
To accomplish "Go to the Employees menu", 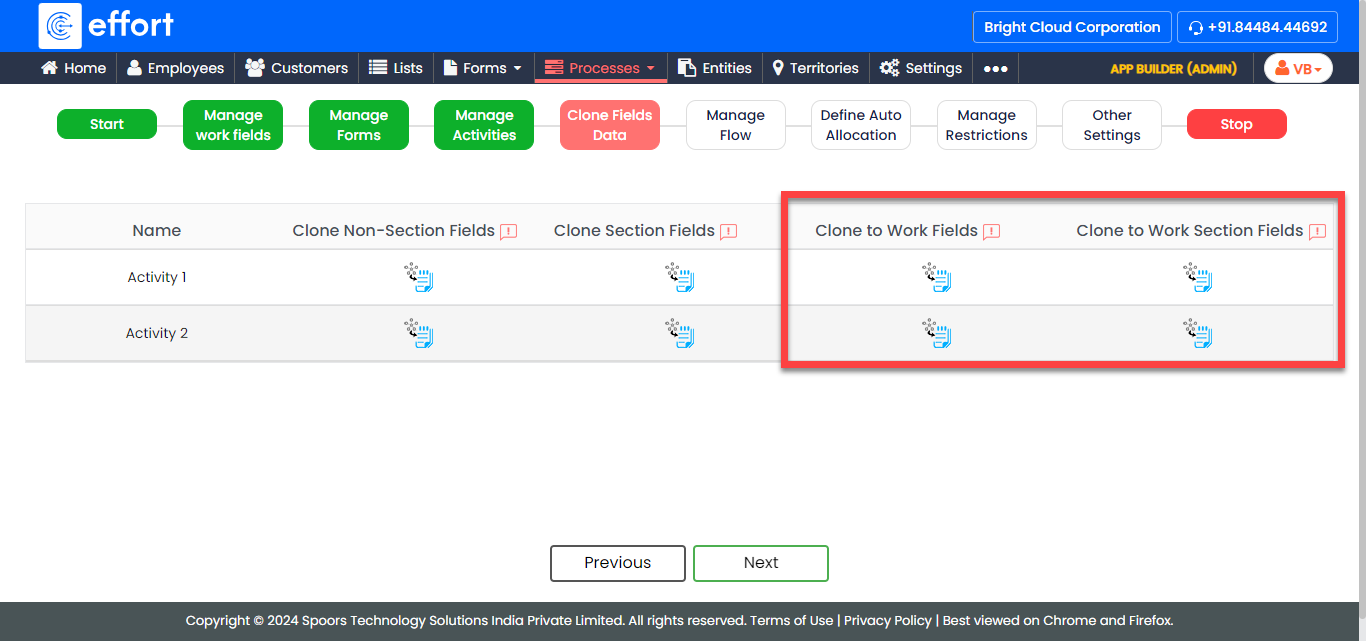I will pos(175,68).
